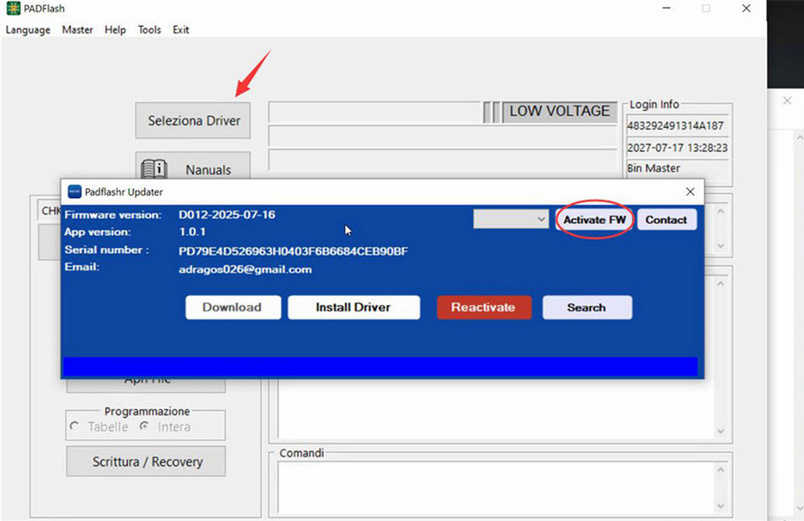This screenshot has width=804, height=521.
Task: Click the Seleziona Driver button
Action: (193, 121)
